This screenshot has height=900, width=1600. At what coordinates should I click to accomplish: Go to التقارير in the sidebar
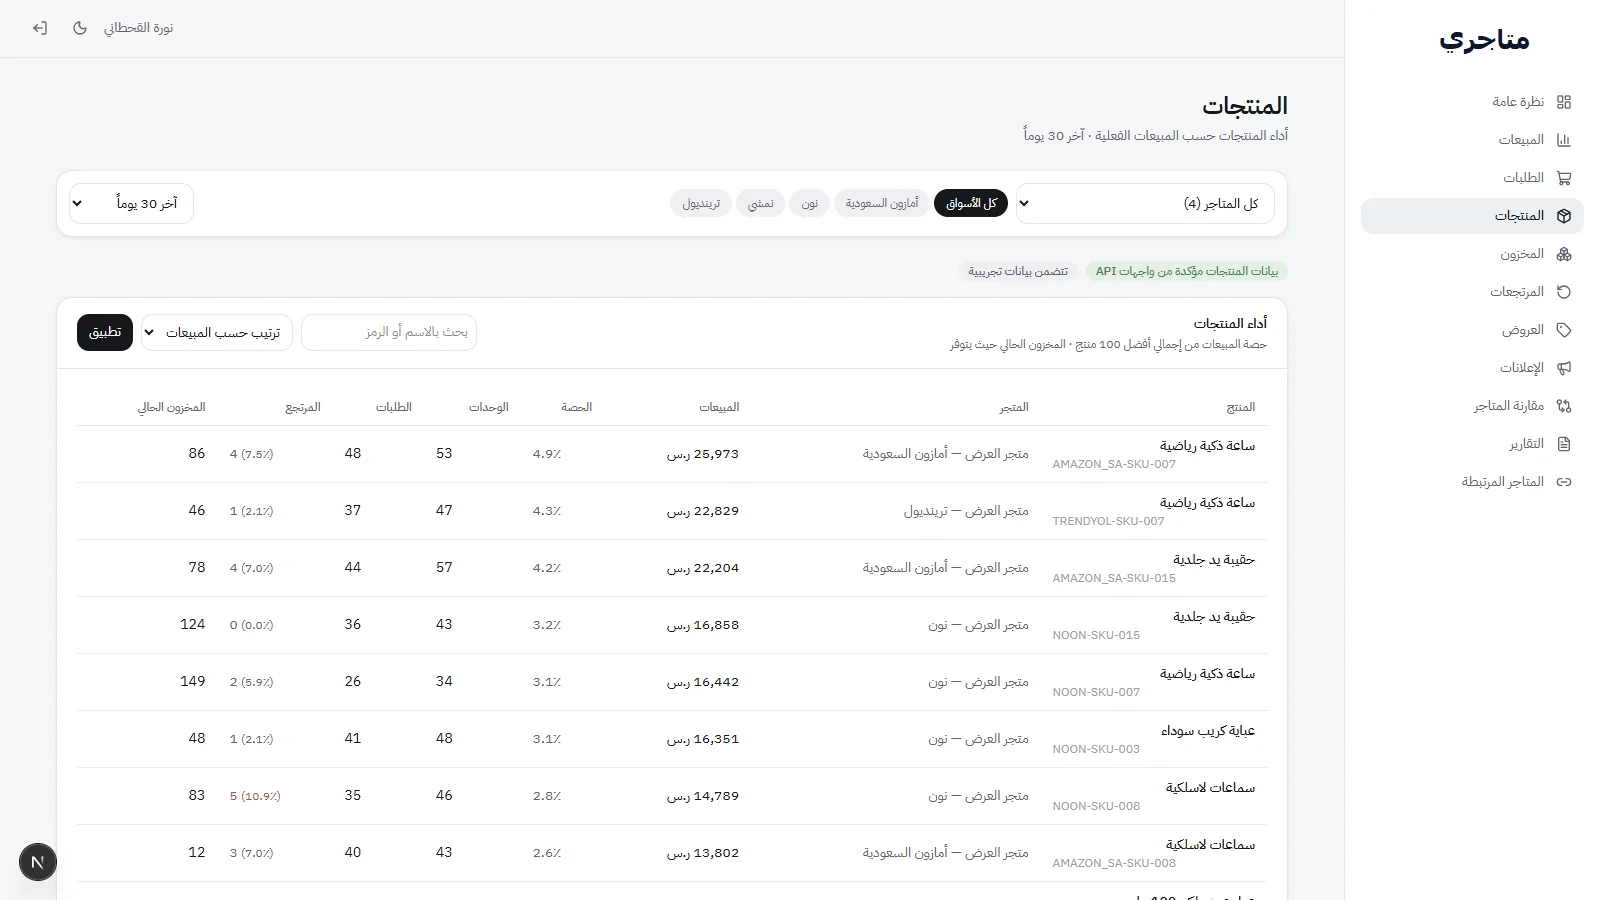(1472, 444)
